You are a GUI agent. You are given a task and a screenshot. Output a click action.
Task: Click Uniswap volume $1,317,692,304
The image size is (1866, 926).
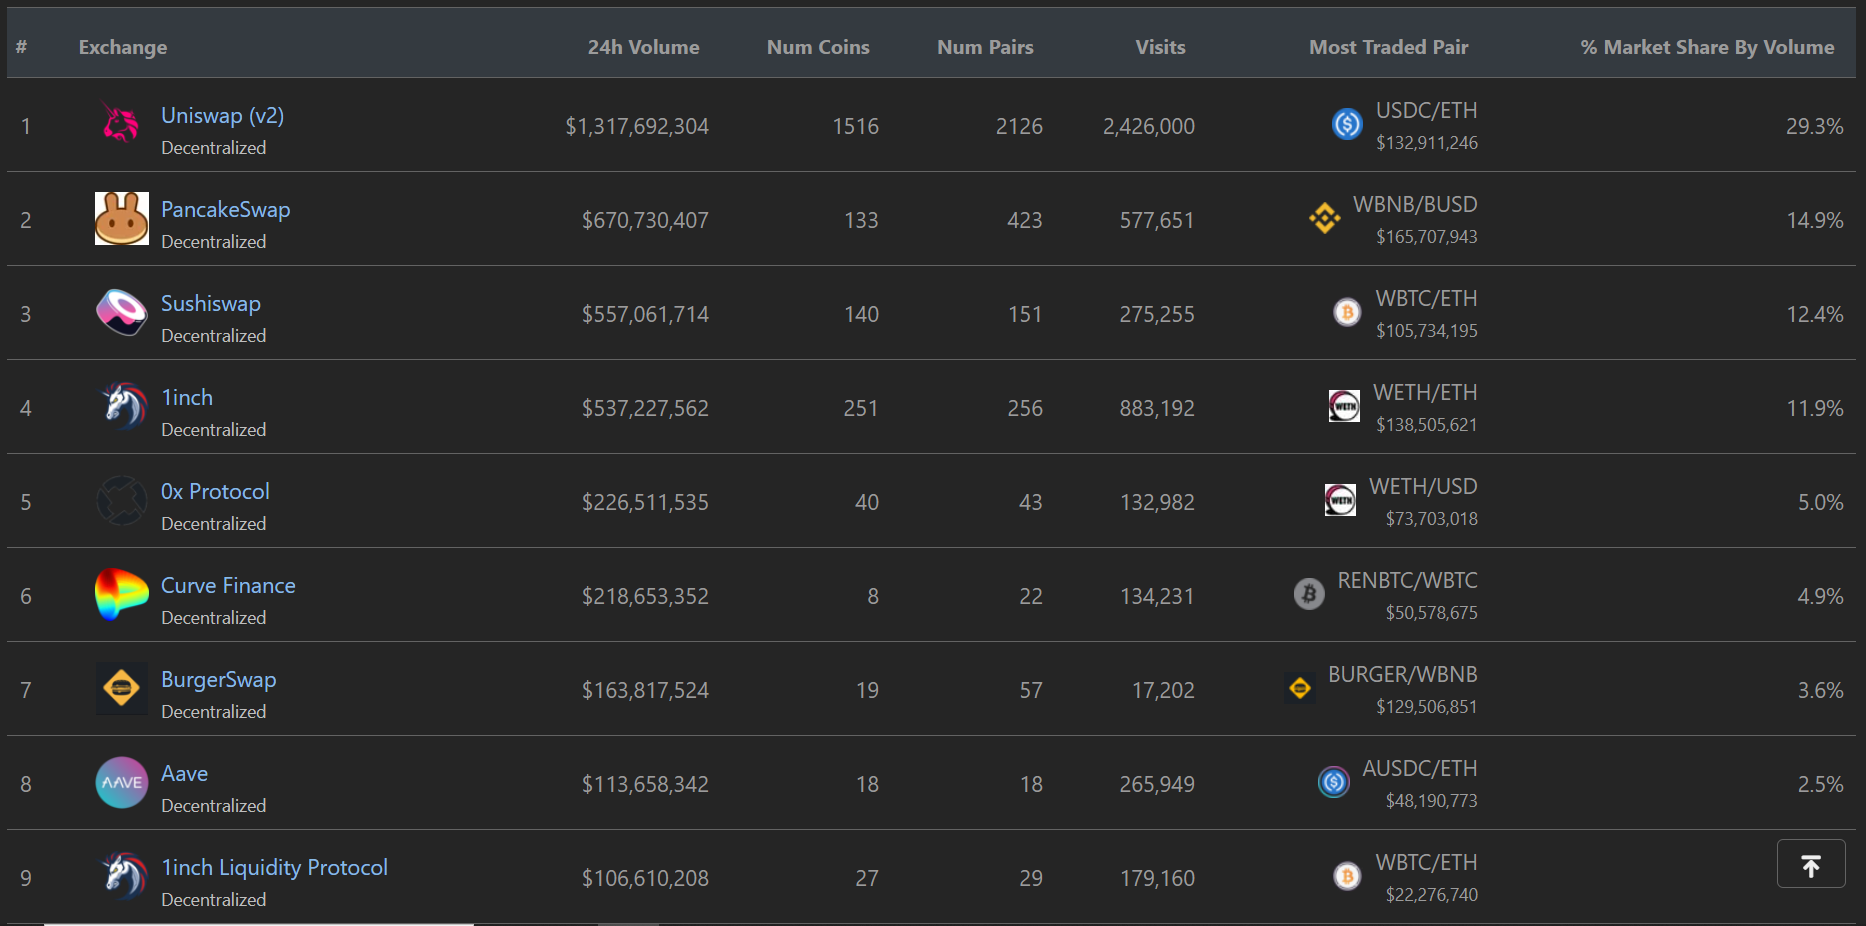[637, 126]
